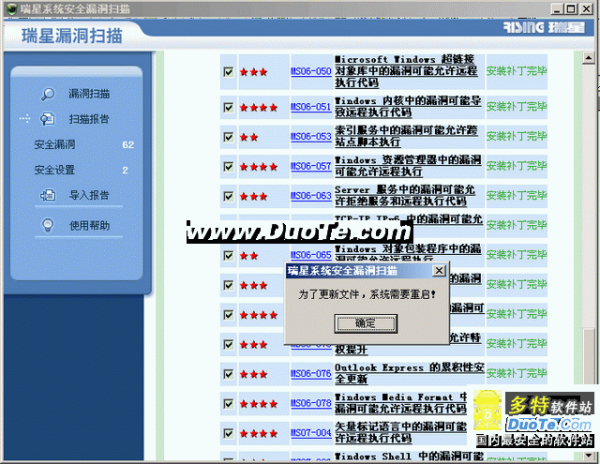Open the MS06-076 bulletin link
Viewport: 600px width, 464px height.
tap(311, 373)
